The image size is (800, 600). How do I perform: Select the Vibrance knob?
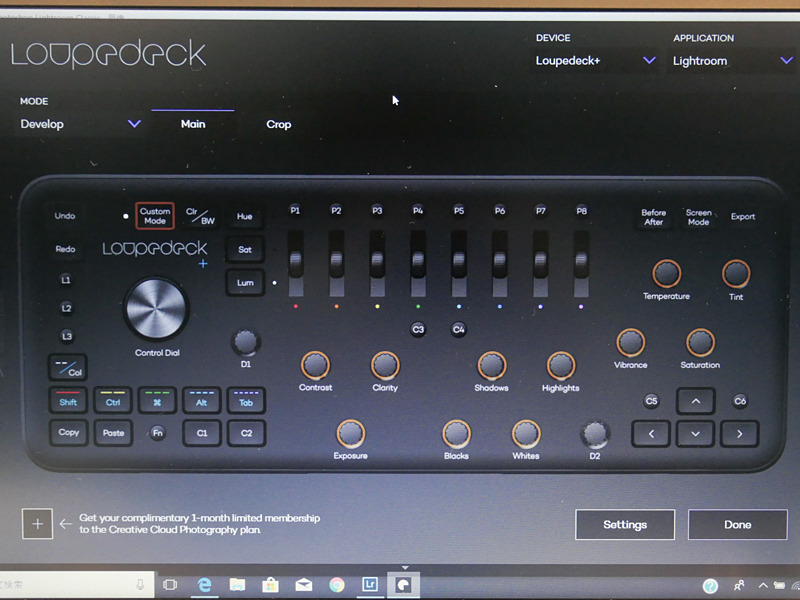click(631, 342)
